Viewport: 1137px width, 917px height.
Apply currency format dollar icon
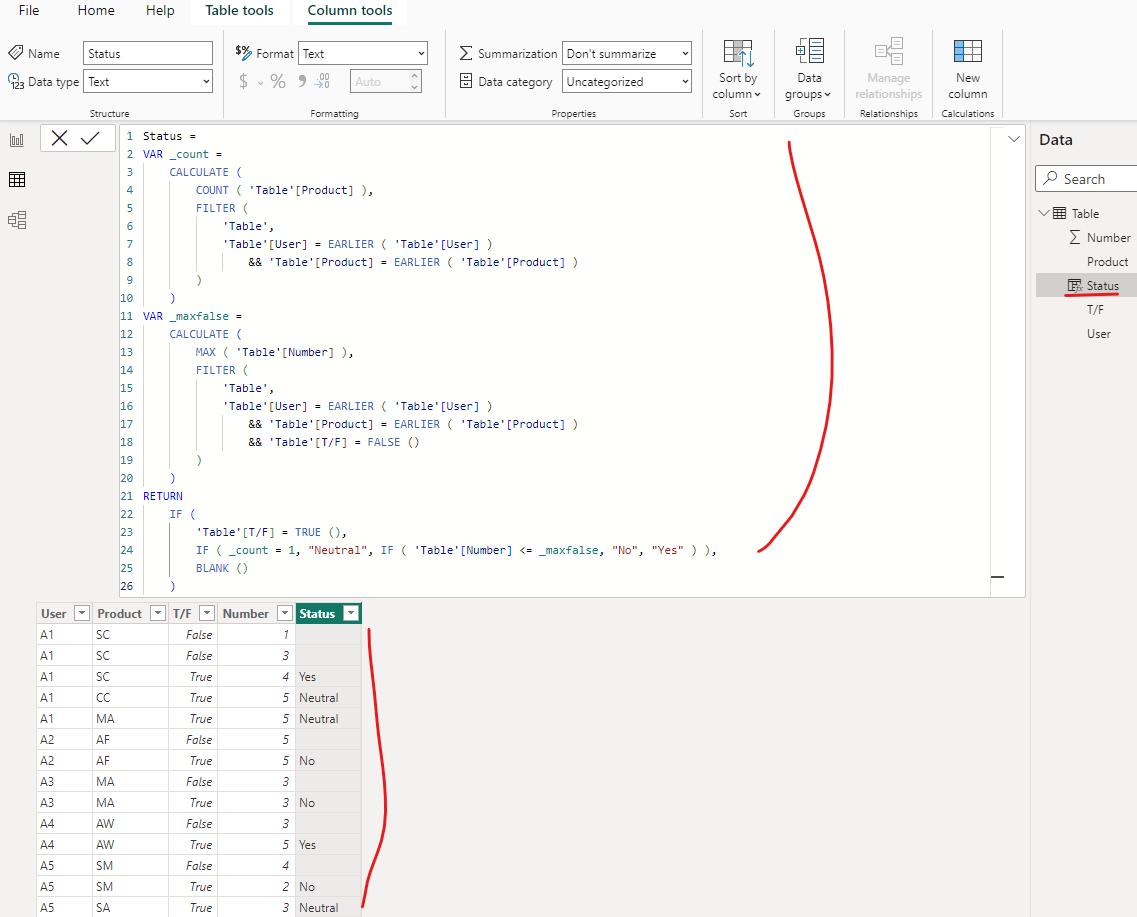click(x=243, y=81)
